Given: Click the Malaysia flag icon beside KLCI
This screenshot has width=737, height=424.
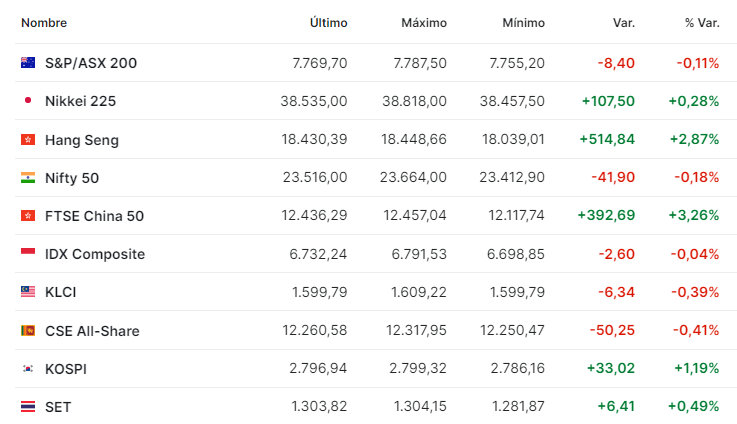Looking at the screenshot, I should (28, 293).
